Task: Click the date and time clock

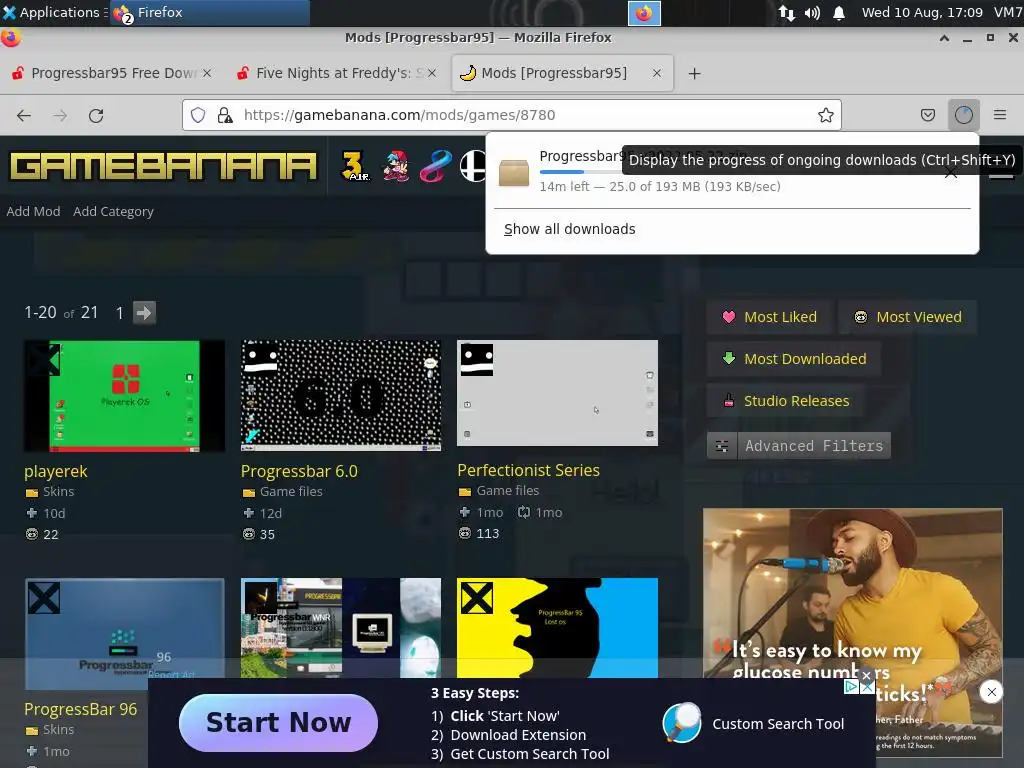Action: (921, 12)
